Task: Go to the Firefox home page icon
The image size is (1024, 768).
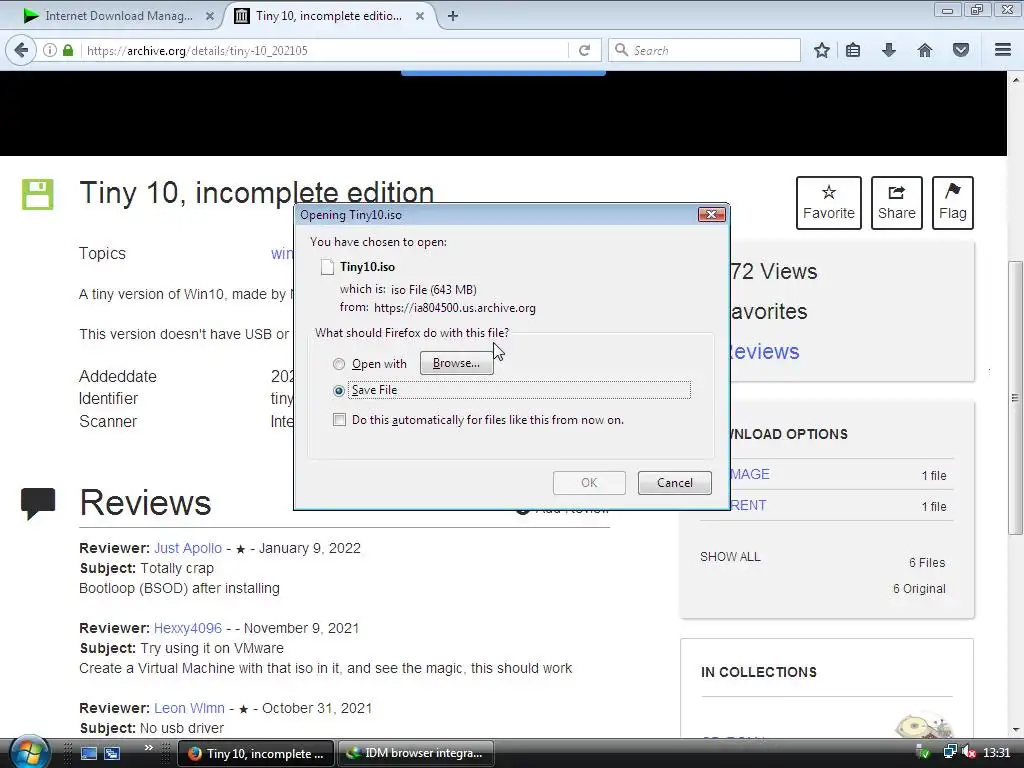Action: click(x=925, y=50)
